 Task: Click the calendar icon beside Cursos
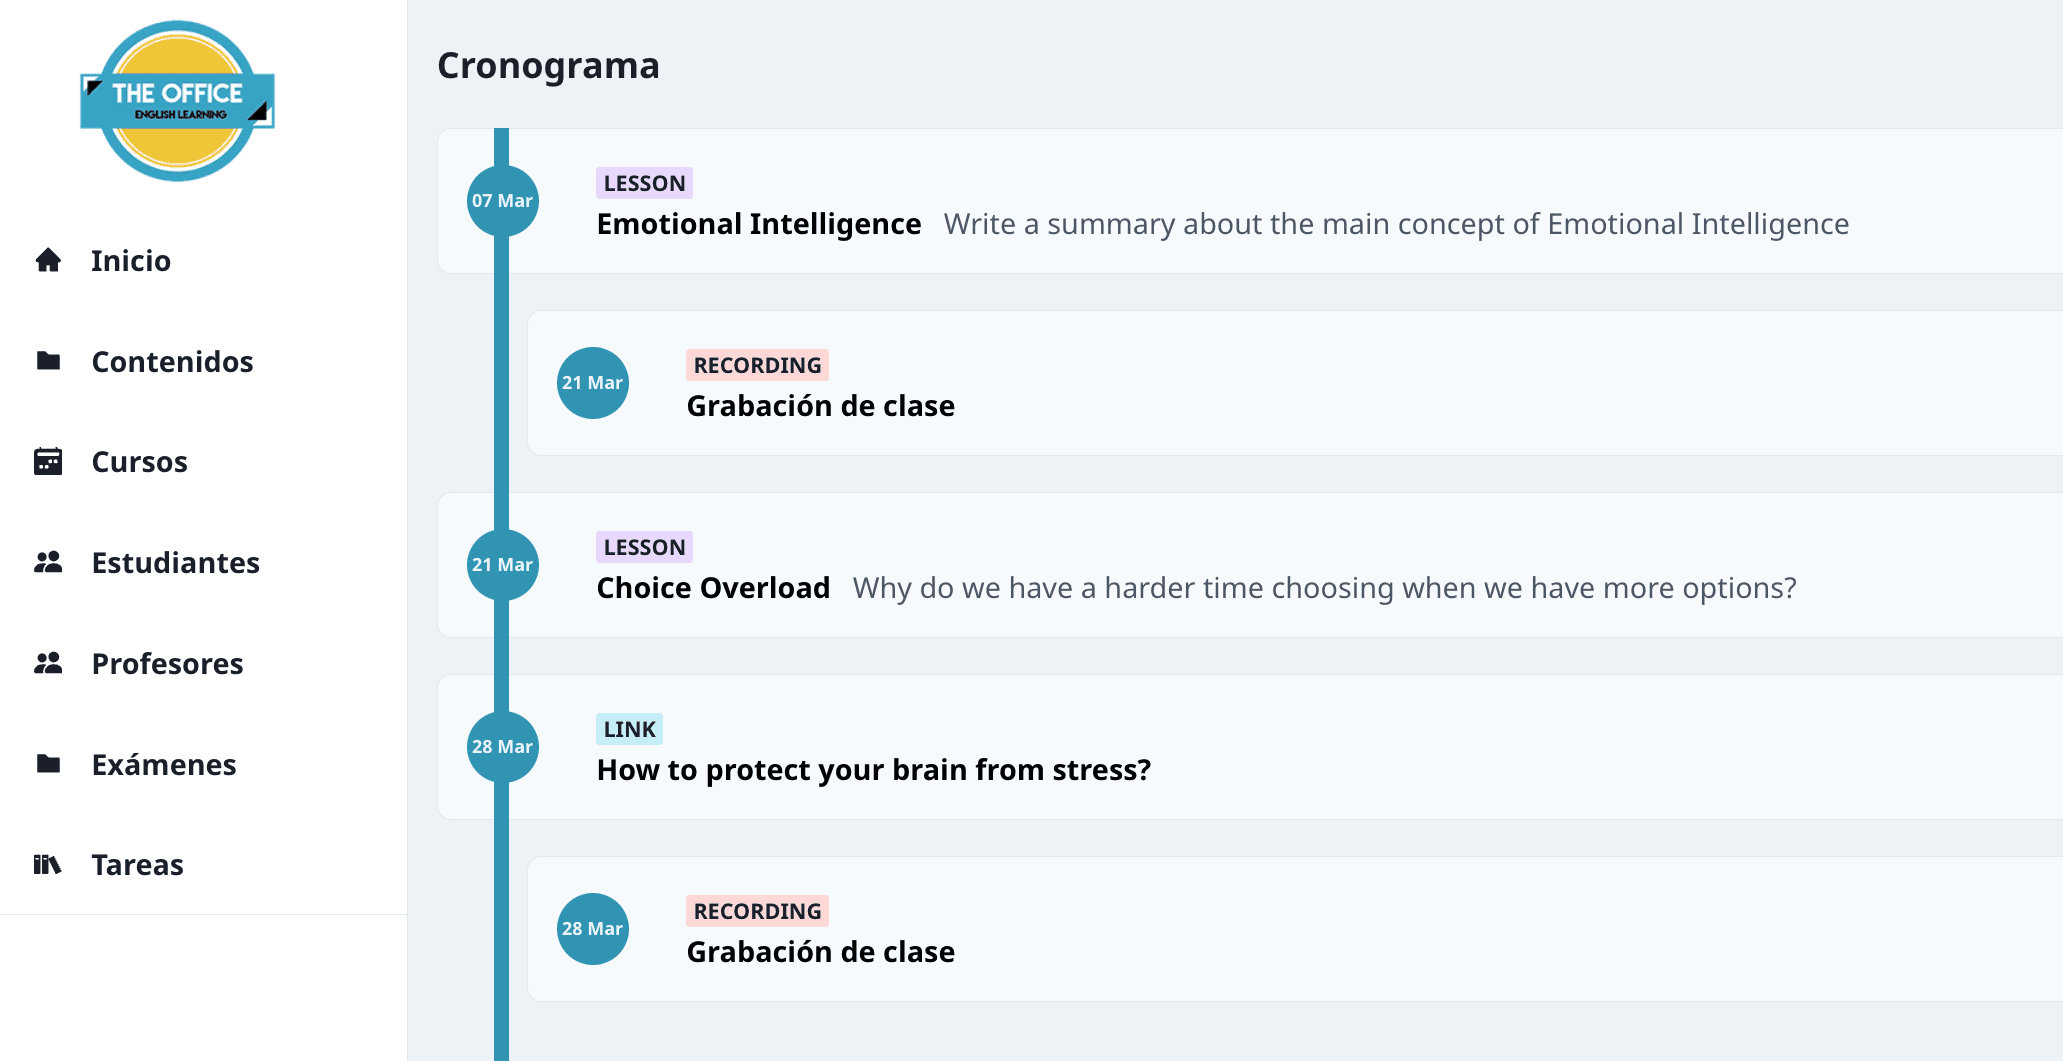coord(48,461)
